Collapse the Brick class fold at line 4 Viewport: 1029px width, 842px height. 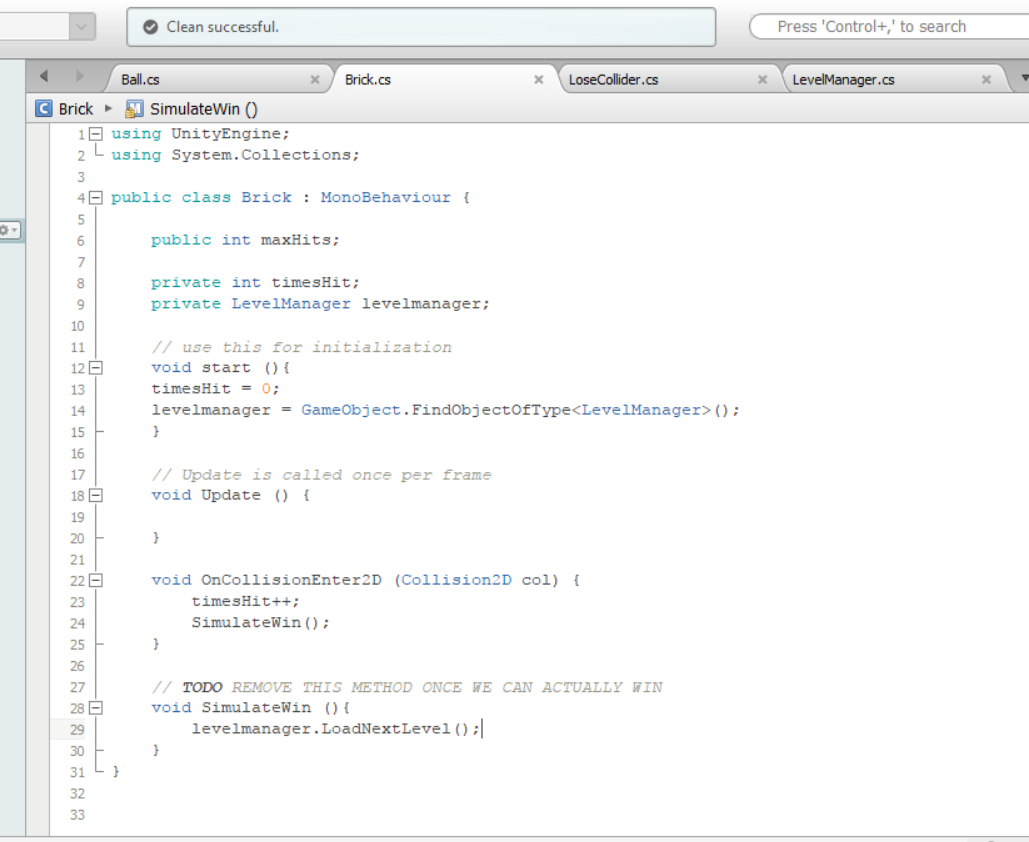(x=94, y=197)
